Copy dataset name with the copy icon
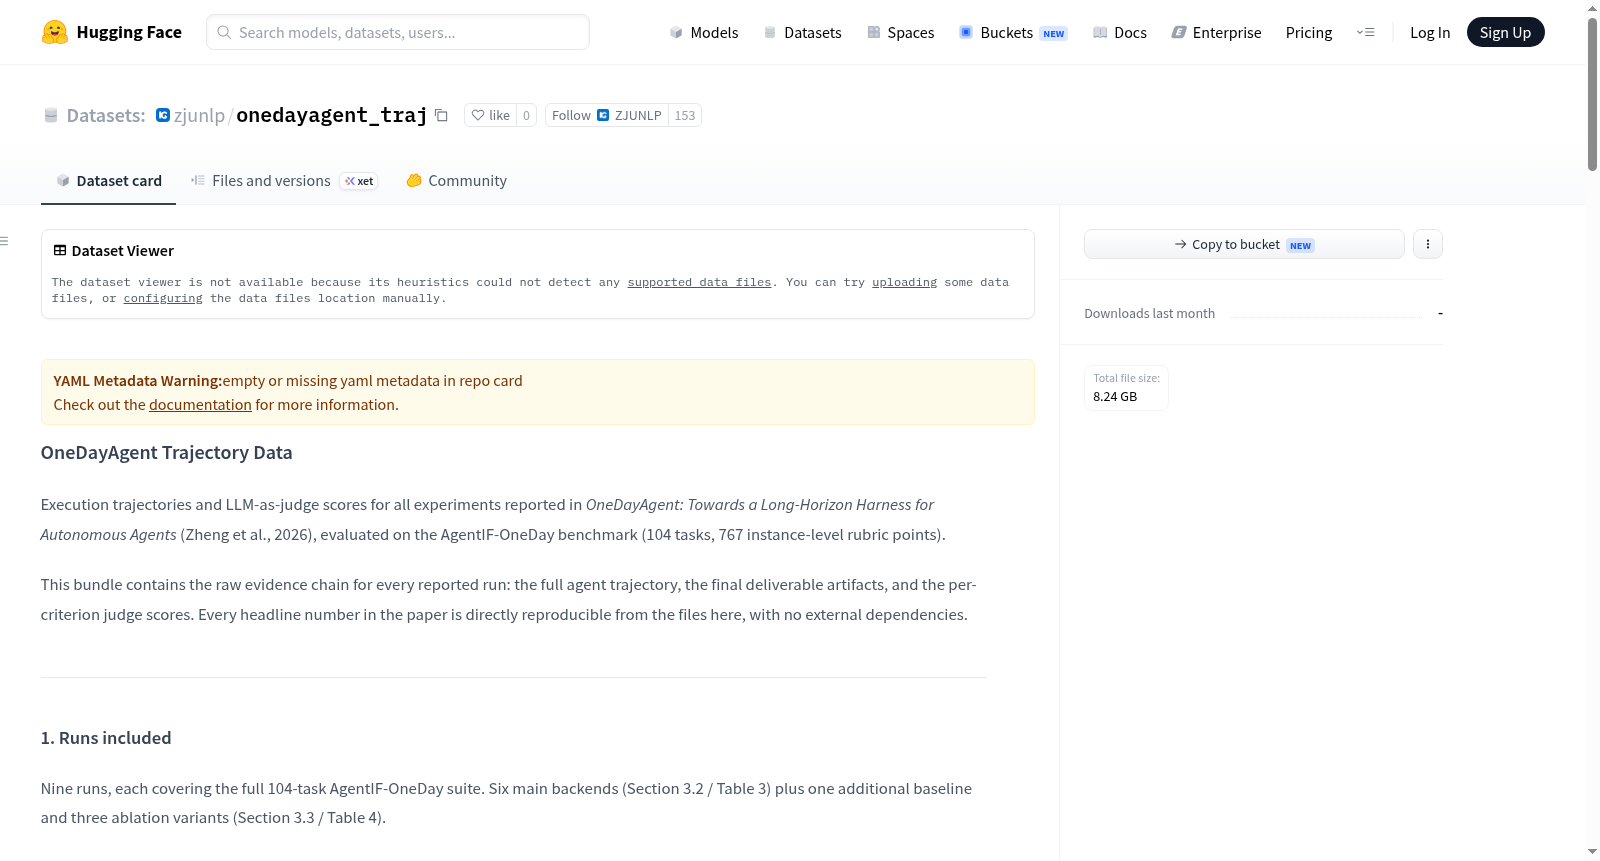The height and width of the screenshot is (861, 1600). [441, 115]
